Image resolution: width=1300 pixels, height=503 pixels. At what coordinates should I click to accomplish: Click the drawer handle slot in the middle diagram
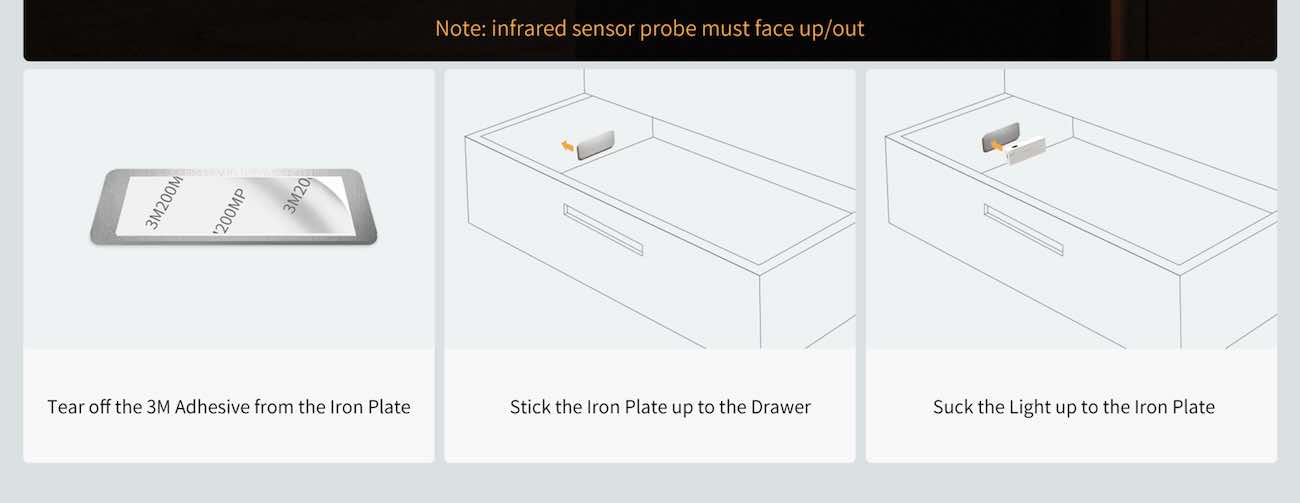click(x=602, y=230)
